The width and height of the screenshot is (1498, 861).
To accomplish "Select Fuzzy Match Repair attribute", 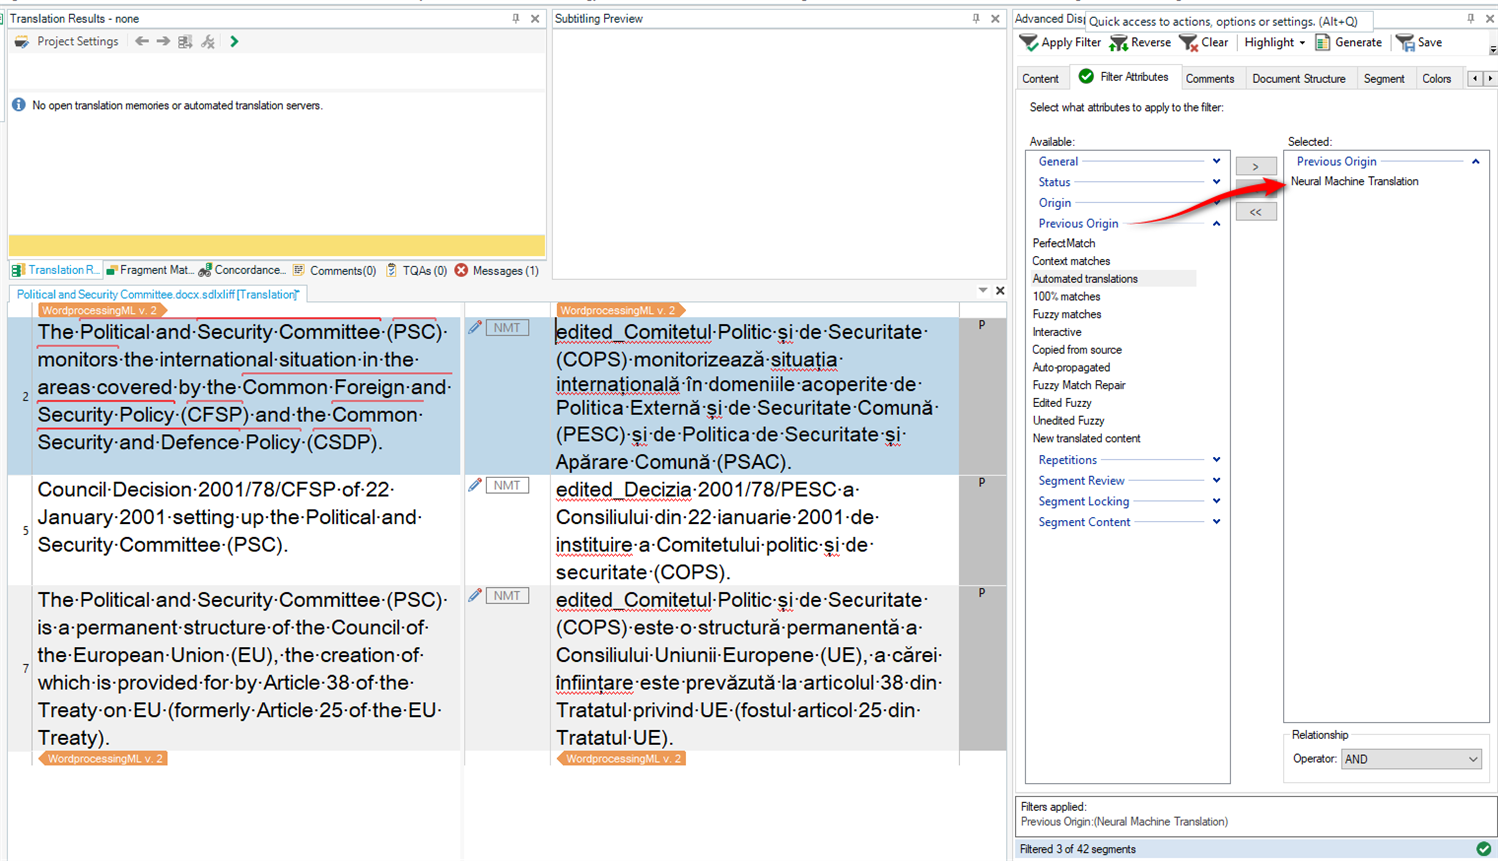I will pos(1078,385).
